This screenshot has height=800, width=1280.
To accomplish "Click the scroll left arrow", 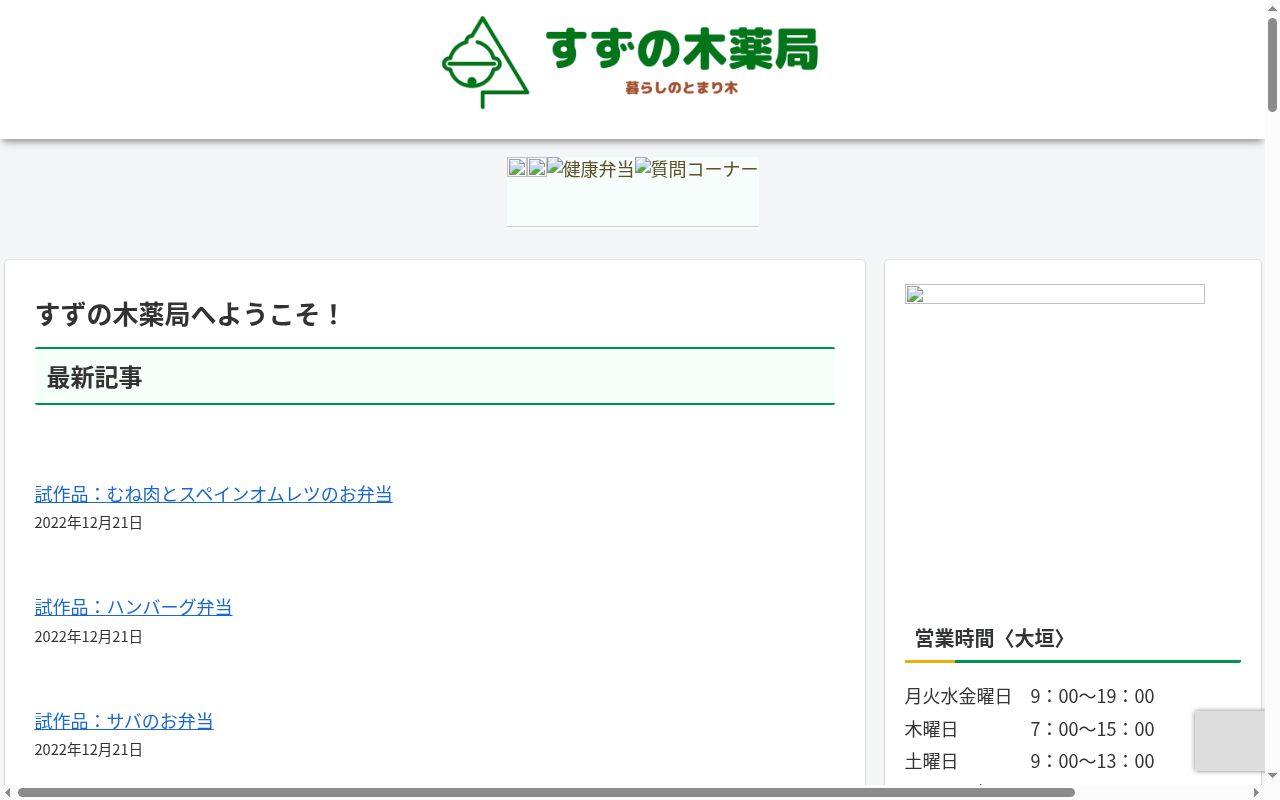I will coord(8,792).
